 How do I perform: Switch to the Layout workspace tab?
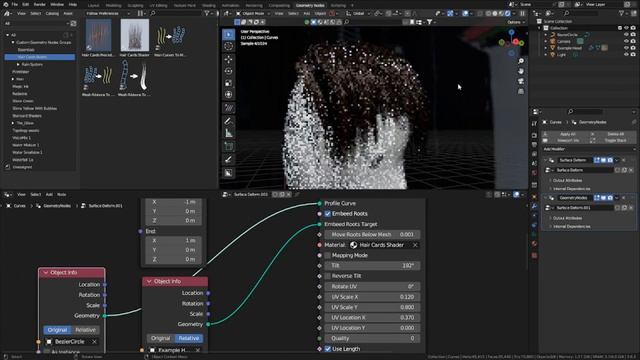point(93,5)
